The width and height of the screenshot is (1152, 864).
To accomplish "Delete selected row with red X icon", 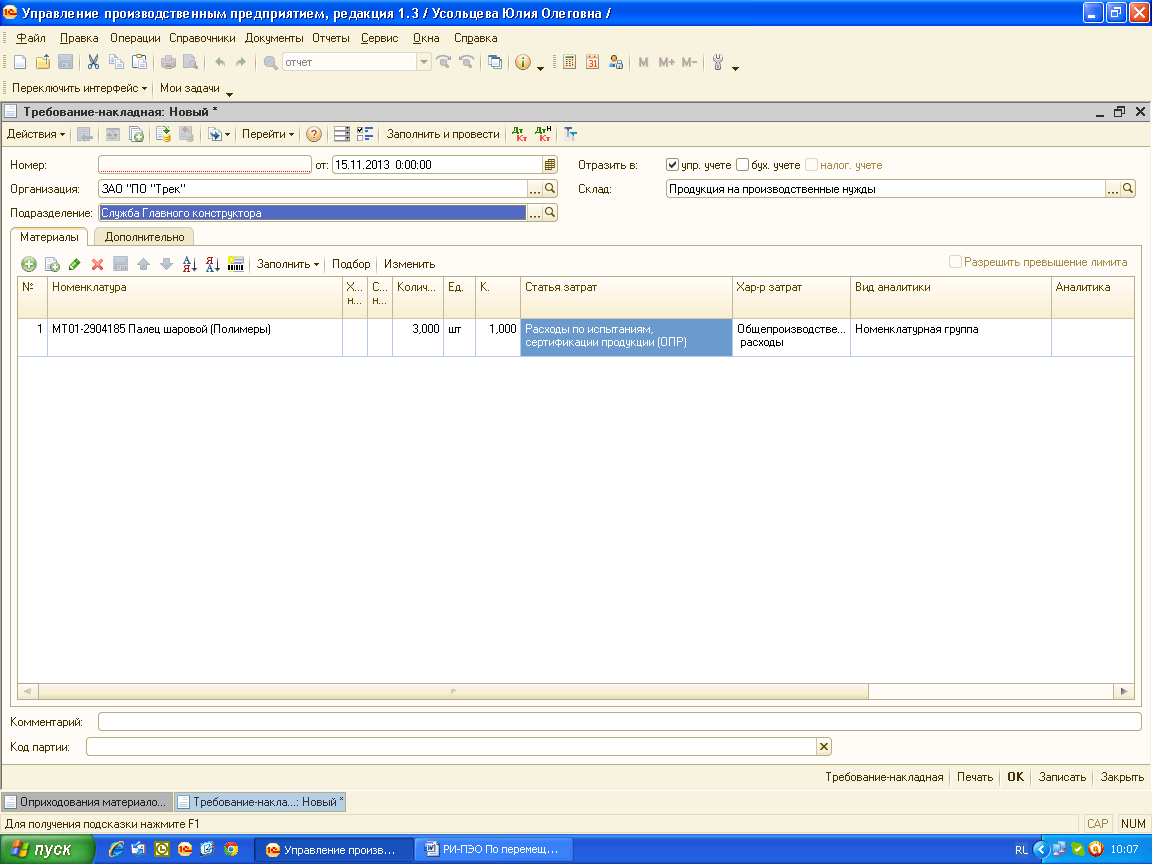I will click(97, 264).
